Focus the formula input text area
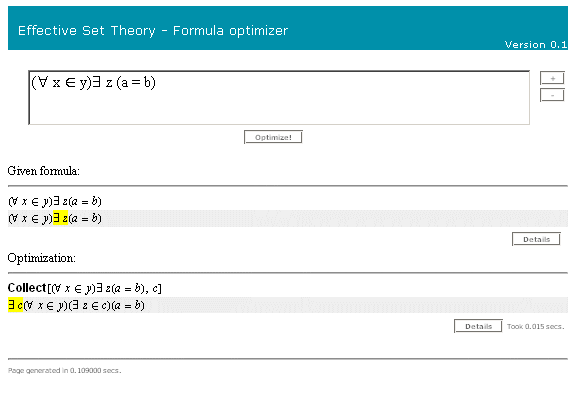This screenshot has height=393, width=575. (x=279, y=98)
